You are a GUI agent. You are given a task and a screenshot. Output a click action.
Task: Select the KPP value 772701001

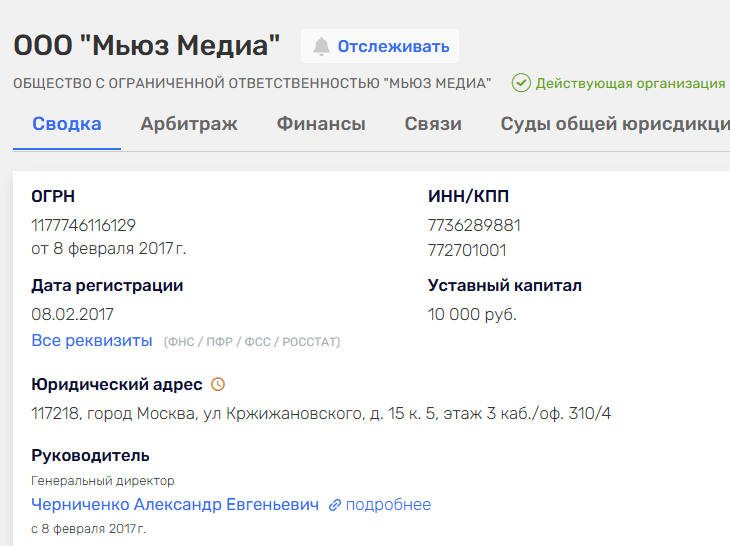[467, 250]
